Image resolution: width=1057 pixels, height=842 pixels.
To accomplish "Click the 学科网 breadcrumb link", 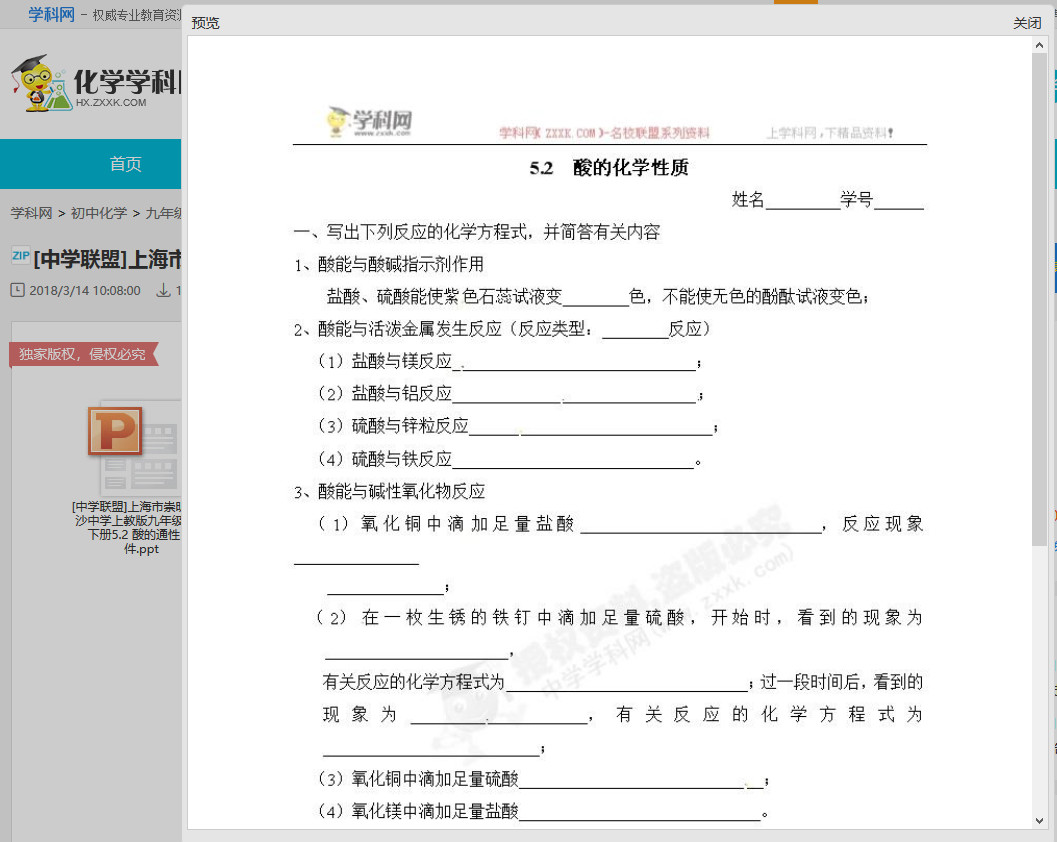I will point(31,213).
